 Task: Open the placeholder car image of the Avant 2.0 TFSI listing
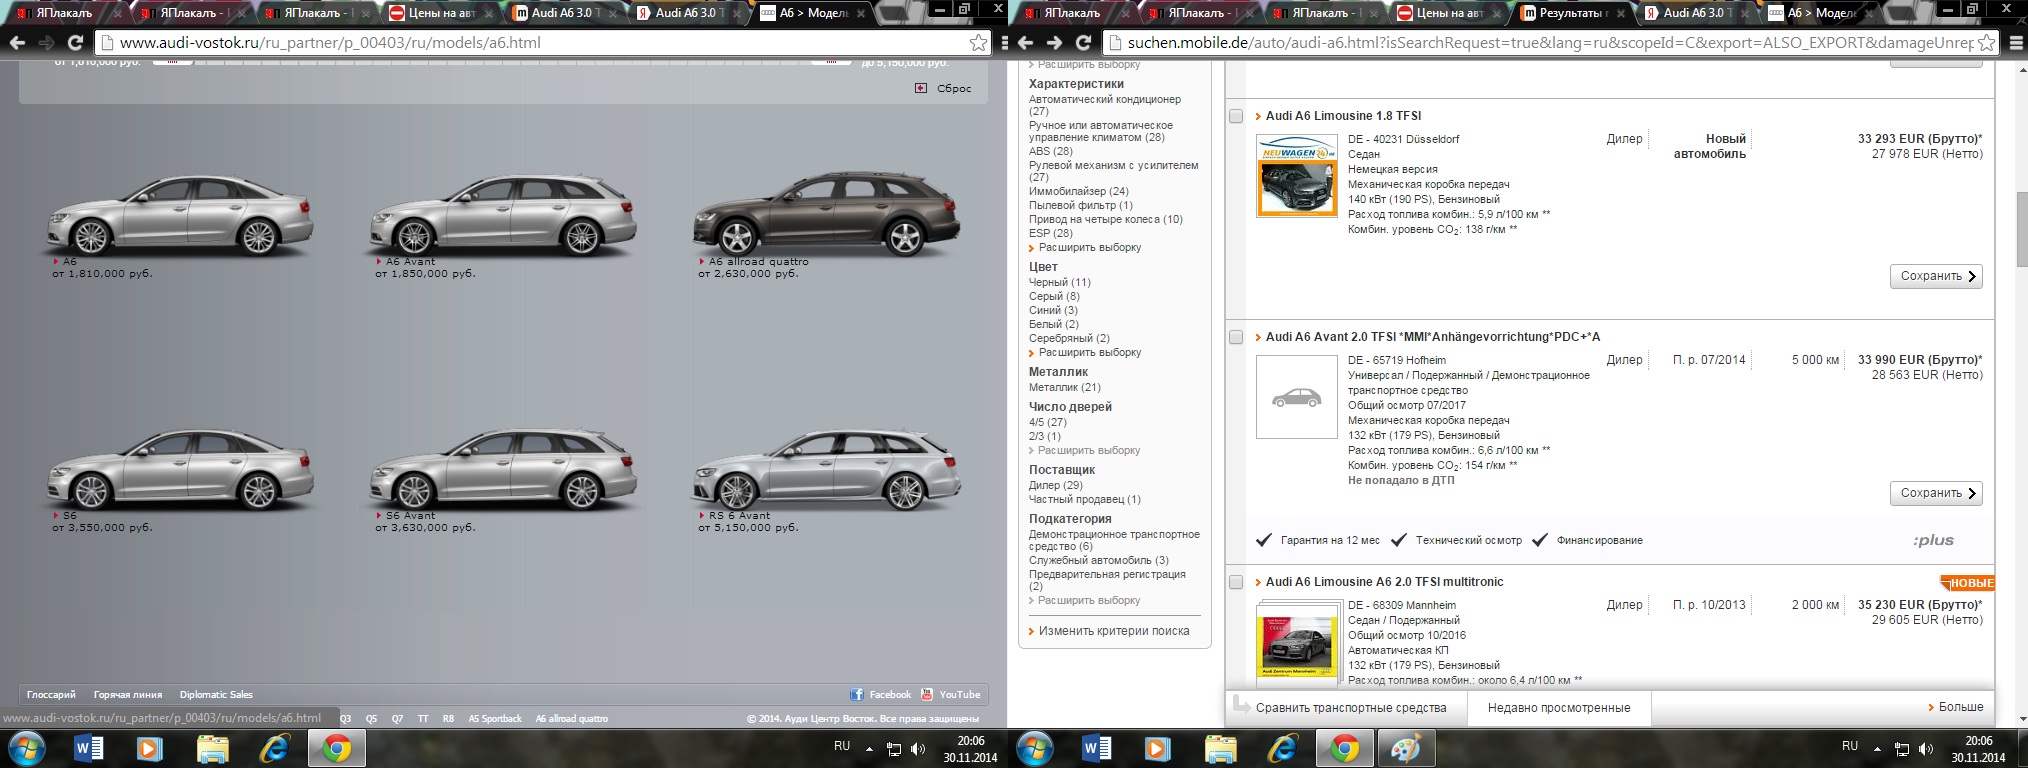click(1297, 397)
